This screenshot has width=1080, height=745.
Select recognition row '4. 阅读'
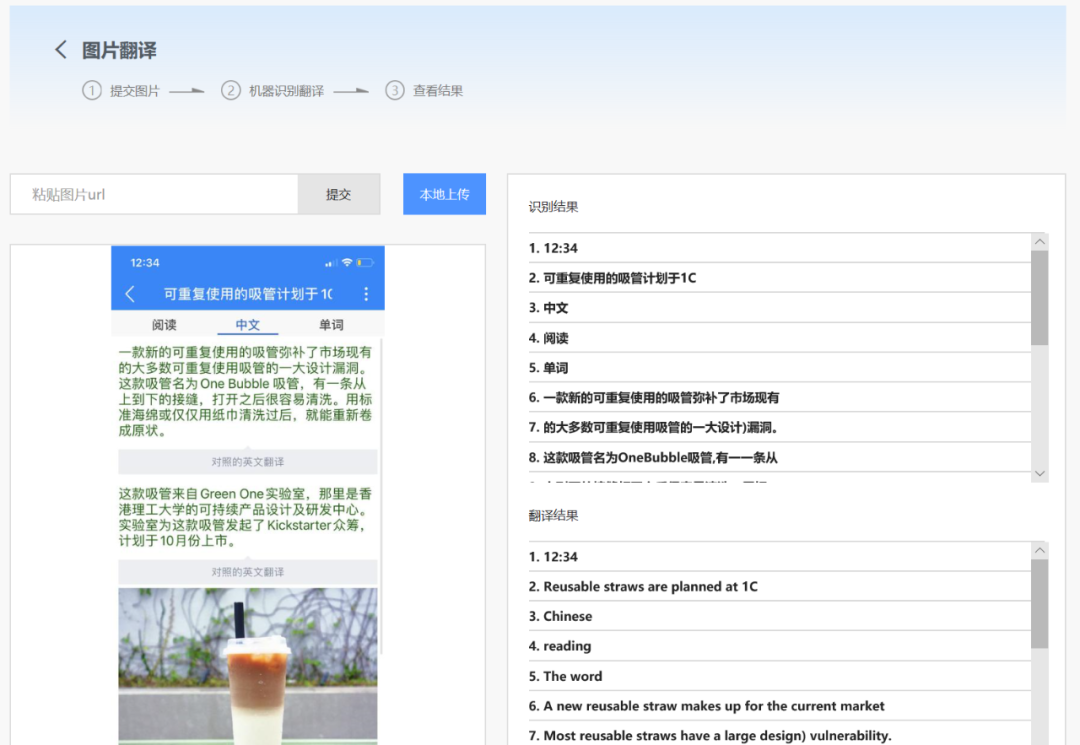click(x=780, y=337)
